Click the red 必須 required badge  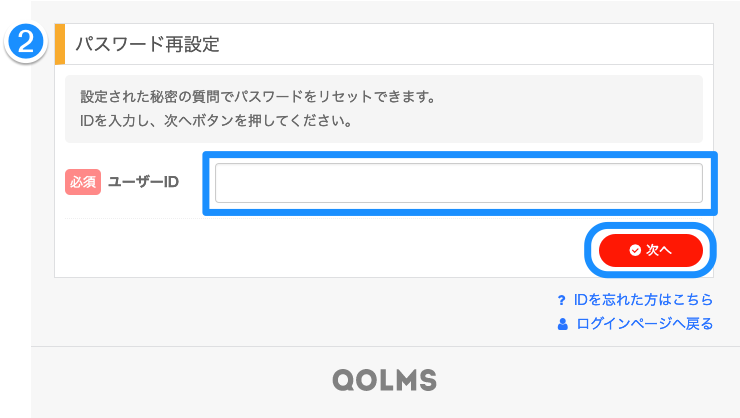click(83, 183)
